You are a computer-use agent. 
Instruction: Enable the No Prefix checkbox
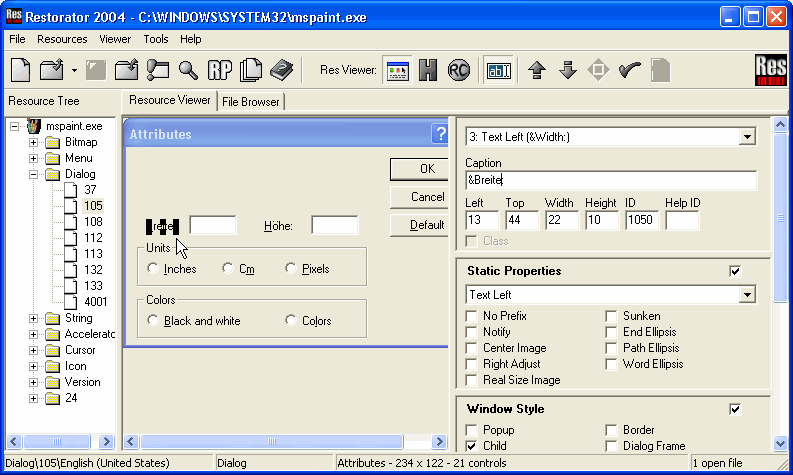[471, 316]
